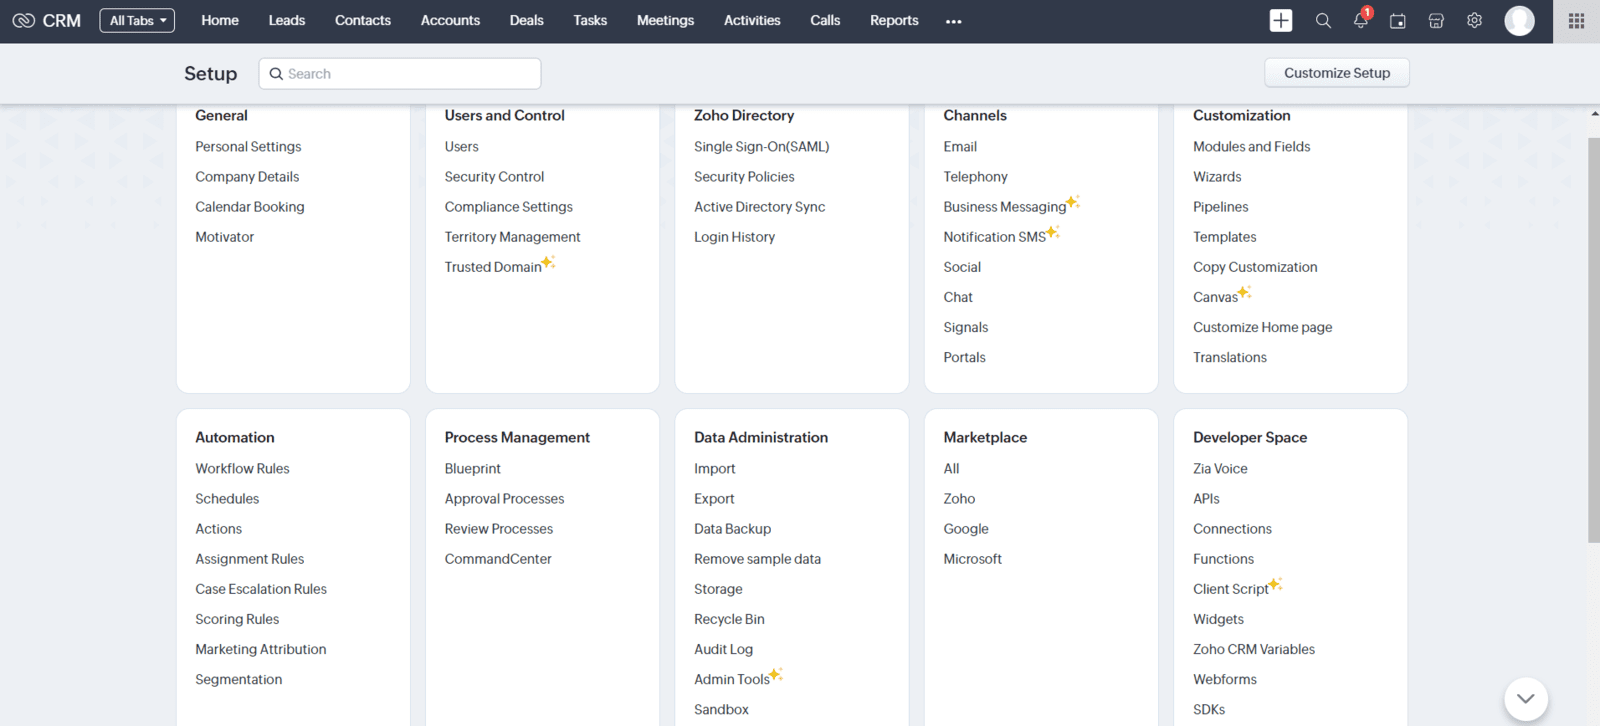This screenshot has width=1600, height=726.
Task: Click the page vertical scrollbar
Action: click(1594, 340)
